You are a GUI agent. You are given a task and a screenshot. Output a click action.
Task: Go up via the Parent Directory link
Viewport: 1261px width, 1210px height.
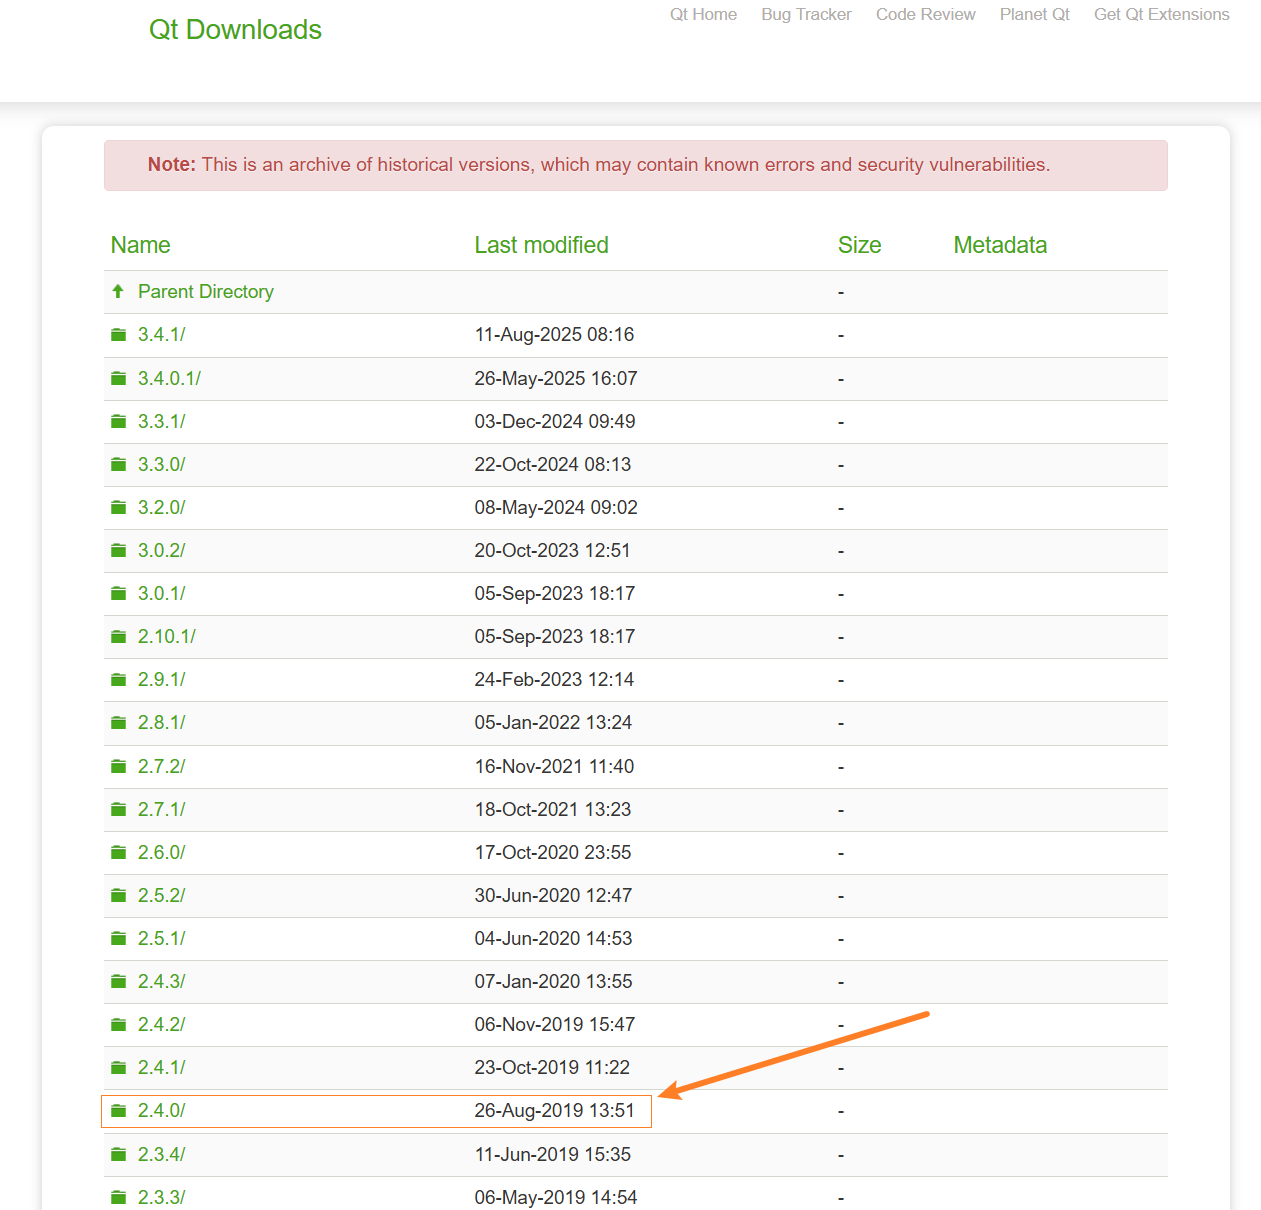206,291
